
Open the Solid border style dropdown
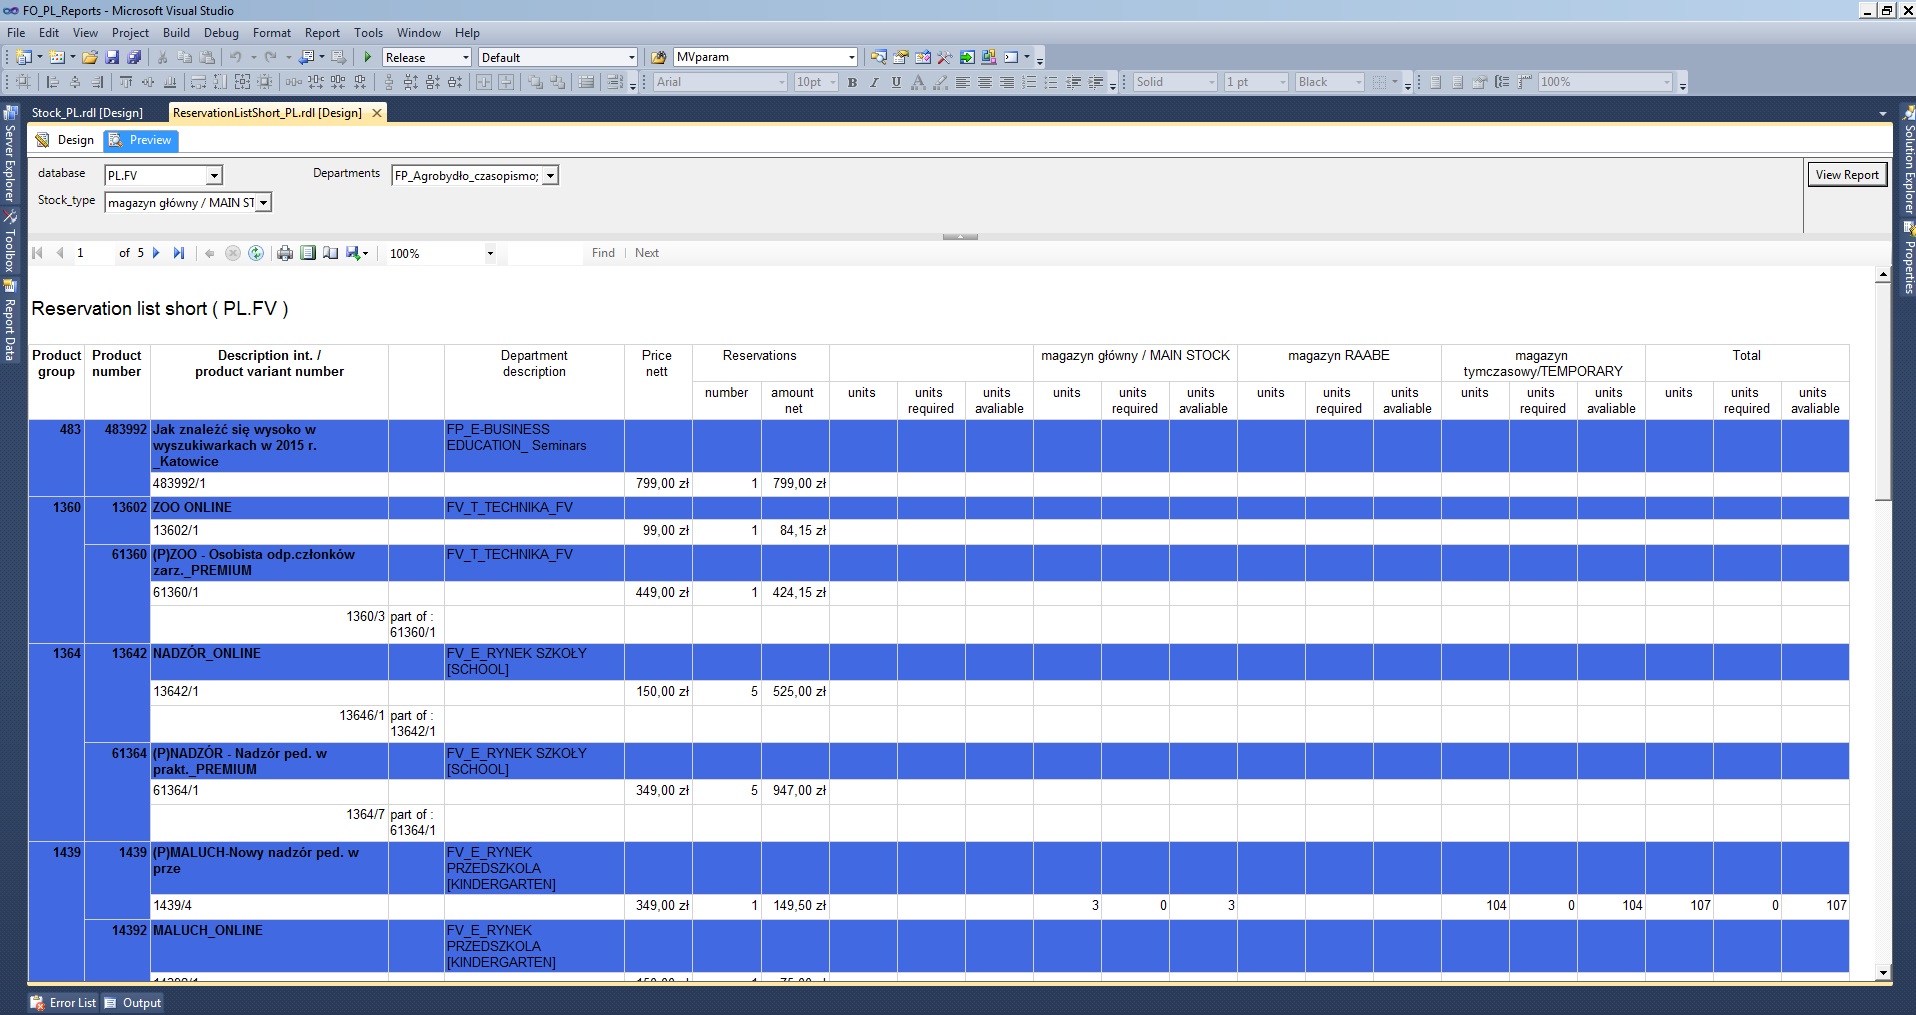tap(1212, 82)
